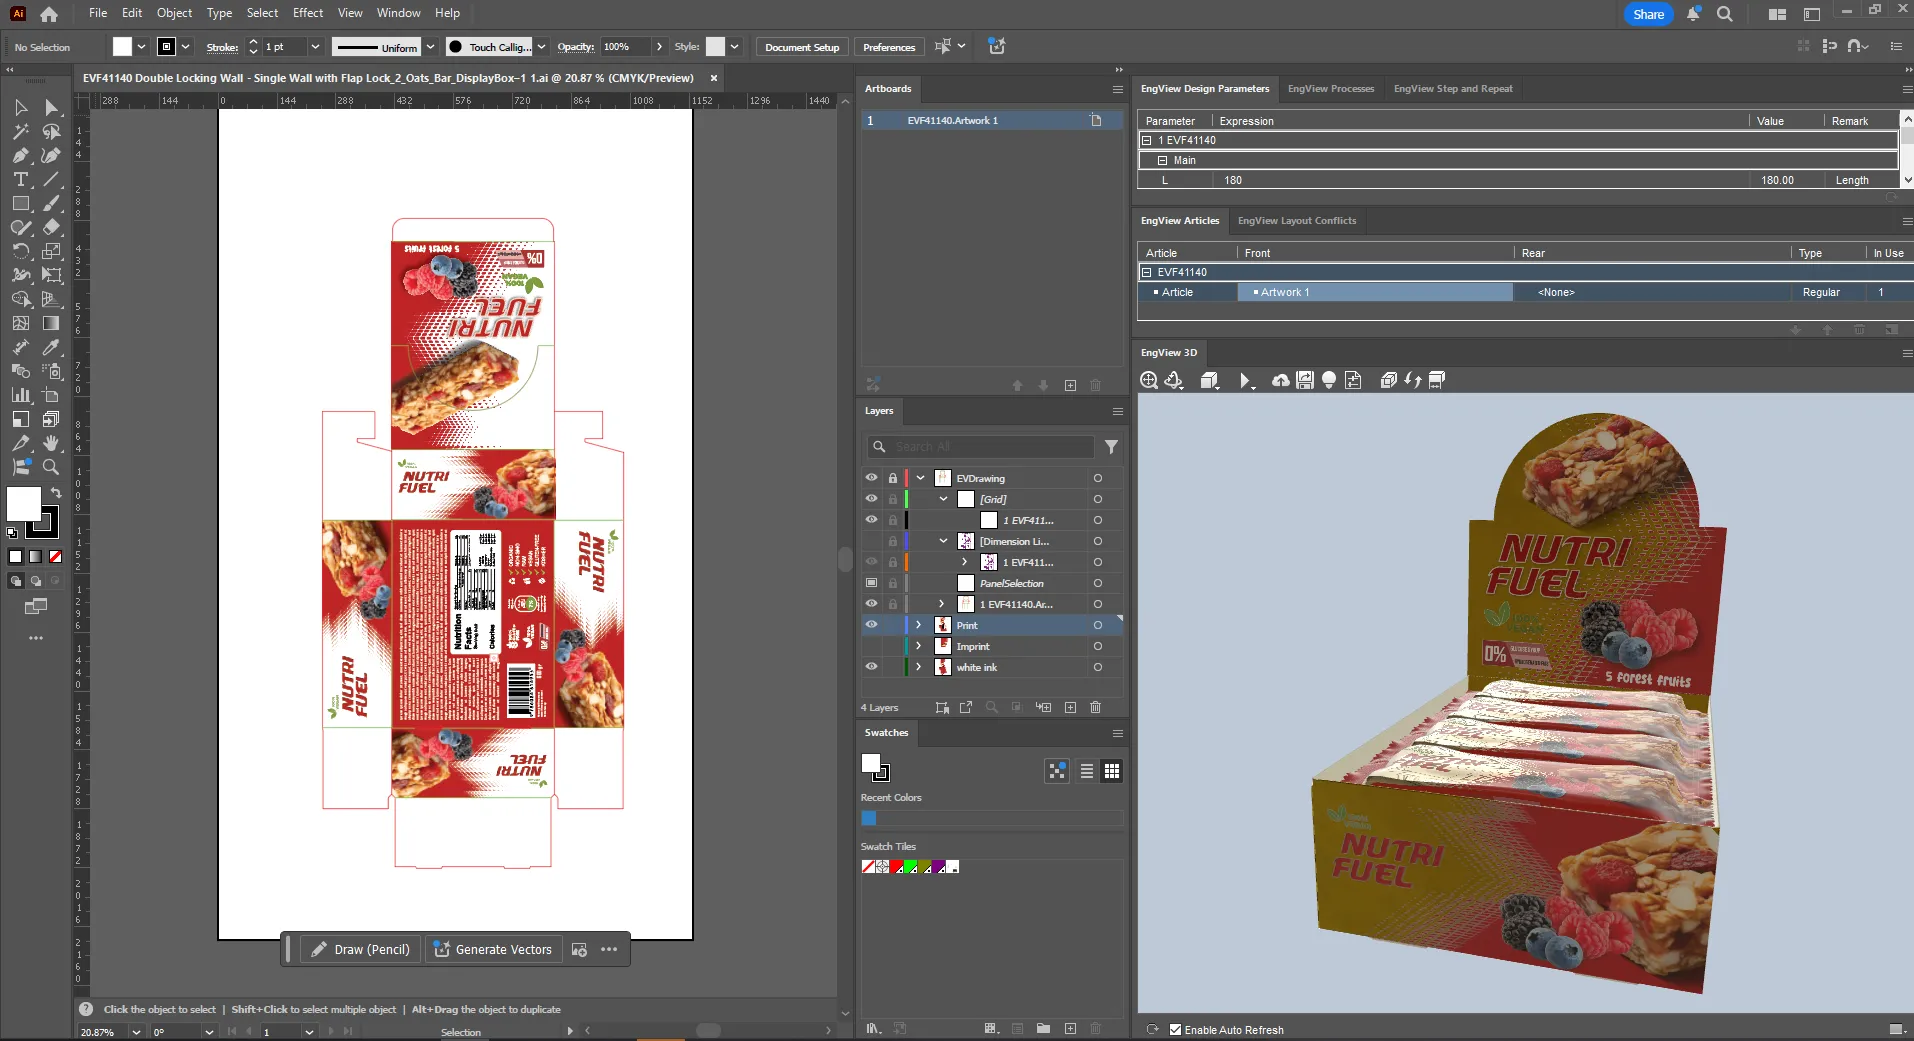Select the Selection tool arrow
This screenshot has height=1041, width=1914.
pyautogui.click(x=20, y=107)
